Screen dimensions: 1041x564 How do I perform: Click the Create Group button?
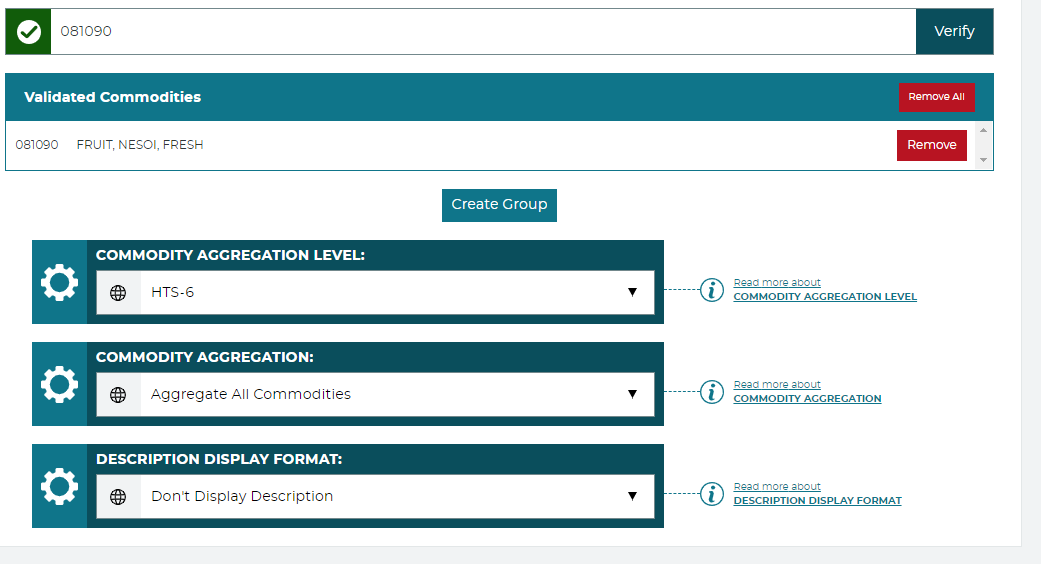click(x=499, y=204)
